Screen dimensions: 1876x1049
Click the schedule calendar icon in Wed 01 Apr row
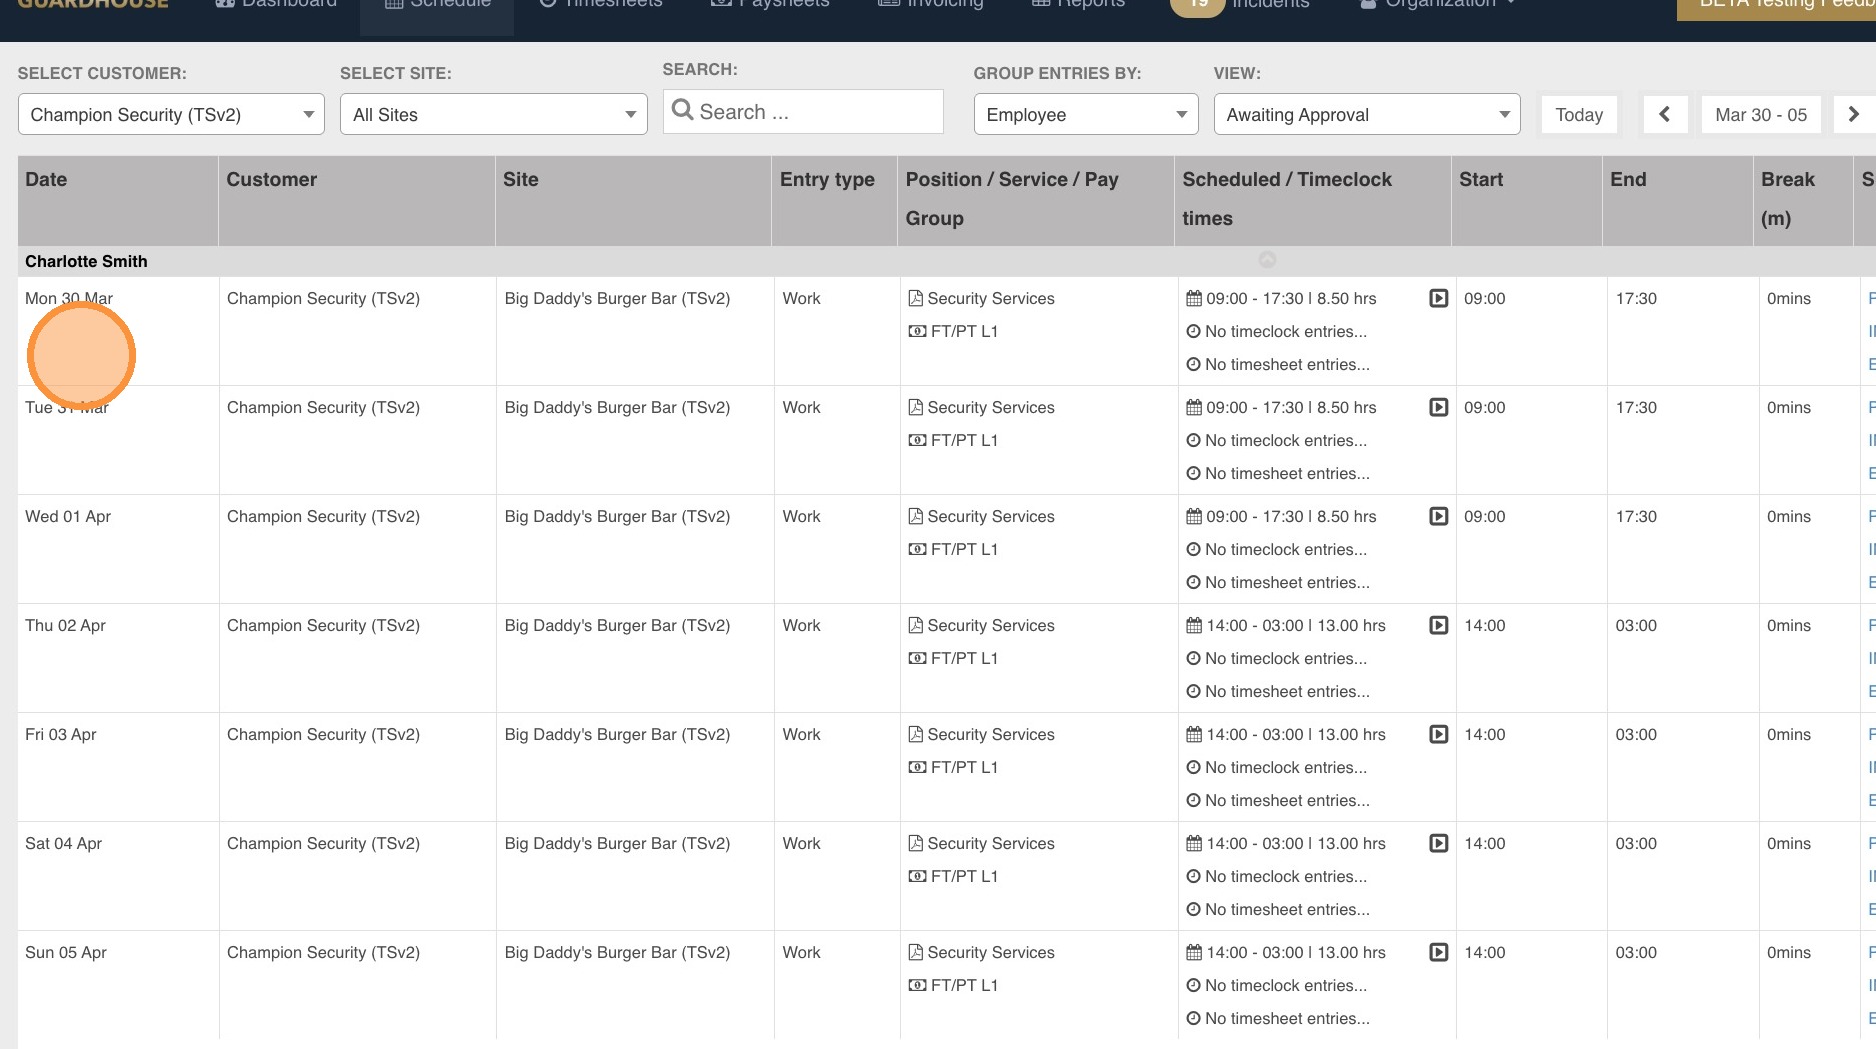coord(1194,516)
